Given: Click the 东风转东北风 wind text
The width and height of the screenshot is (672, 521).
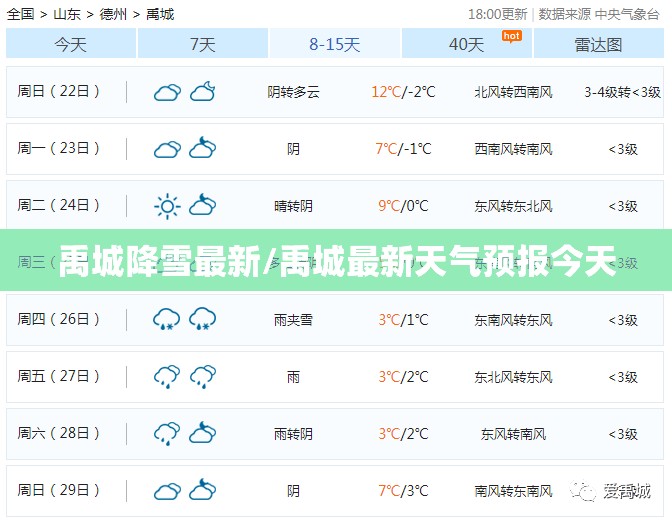Looking at the screenshot, I should [x=513, y=207].
